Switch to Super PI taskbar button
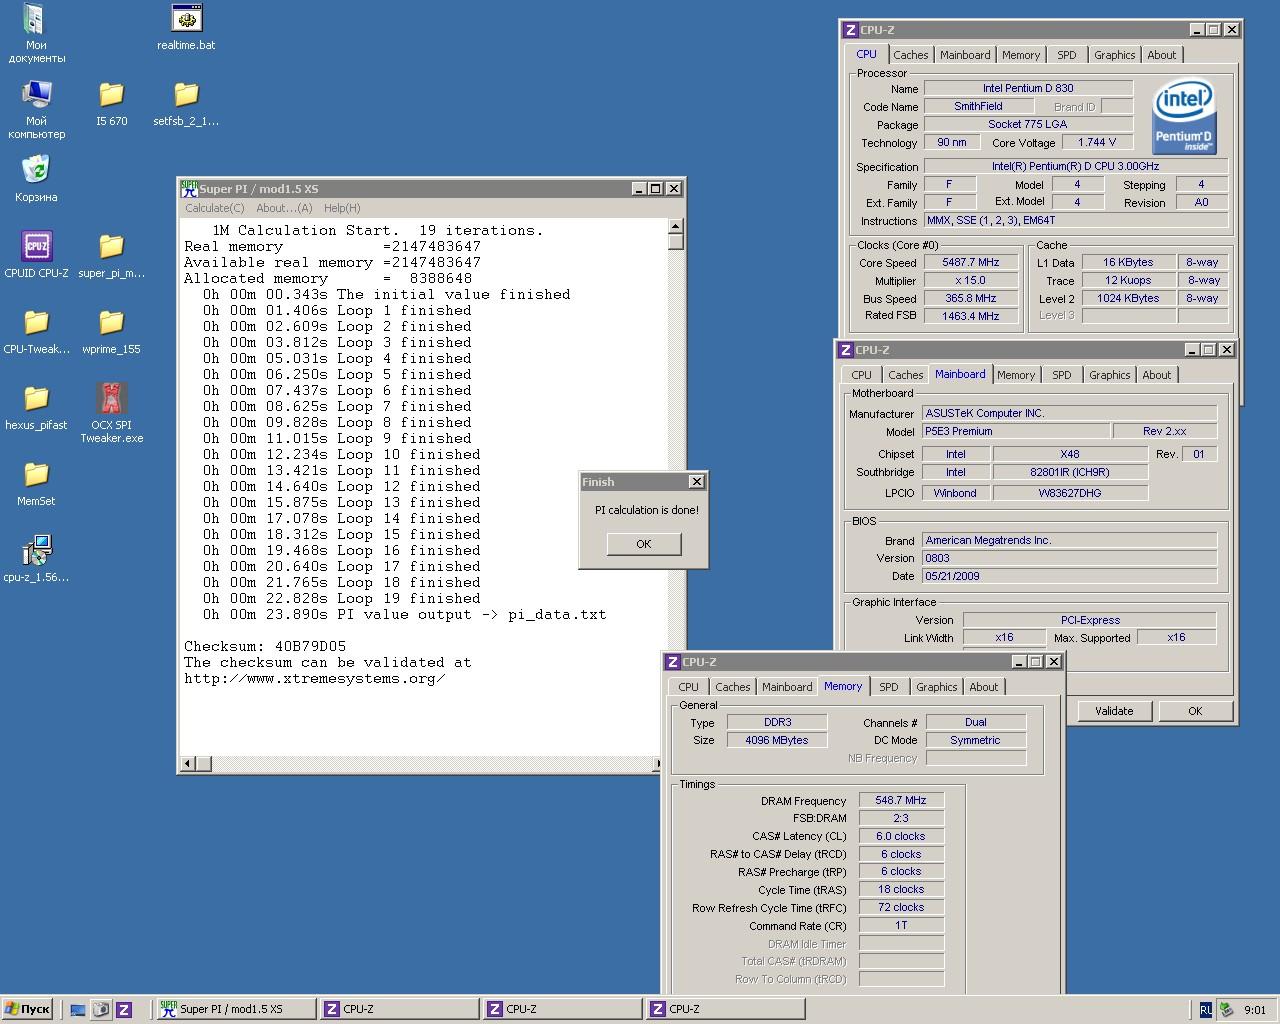The image size is (1280, 1024). tap(236, 1009)
